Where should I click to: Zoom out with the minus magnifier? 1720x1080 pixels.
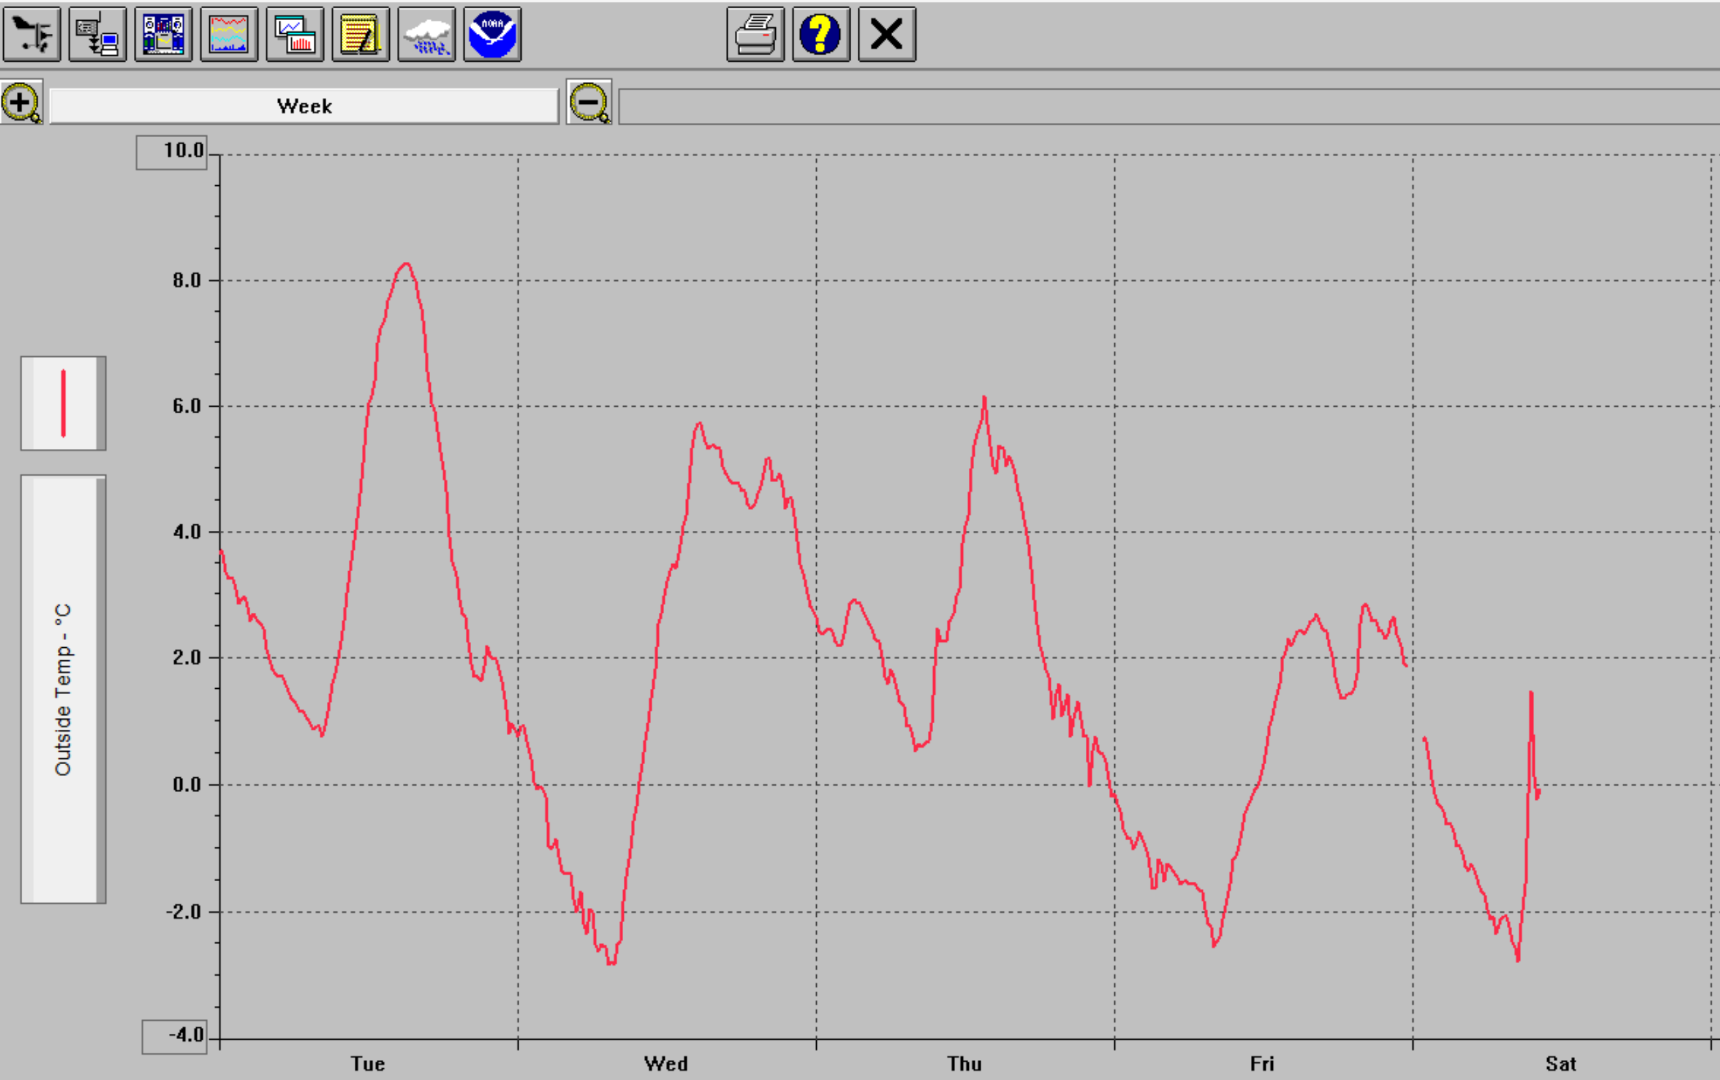pos(589,103)
